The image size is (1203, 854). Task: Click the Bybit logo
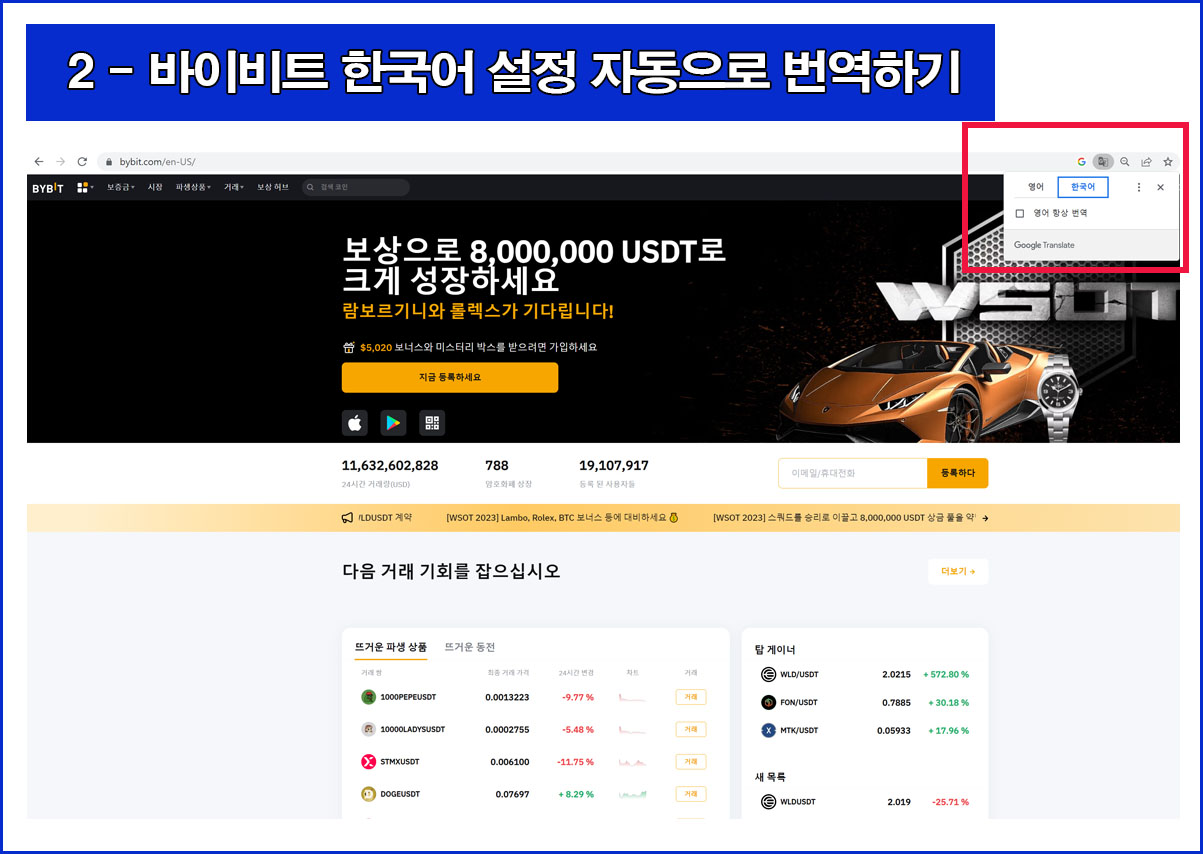(x=48, y=187)
